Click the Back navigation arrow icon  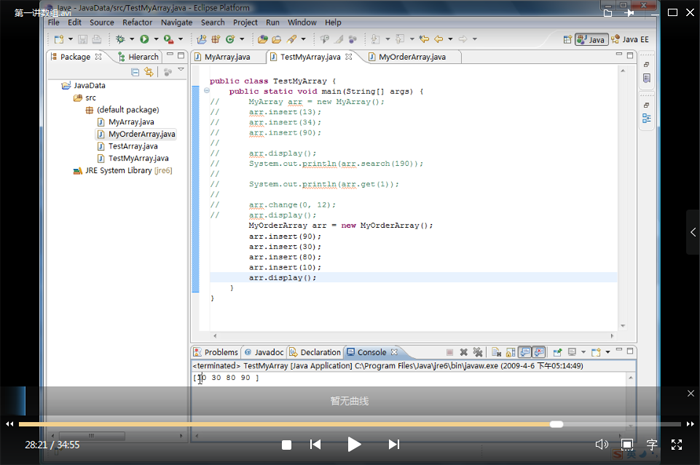click(439, 39)
